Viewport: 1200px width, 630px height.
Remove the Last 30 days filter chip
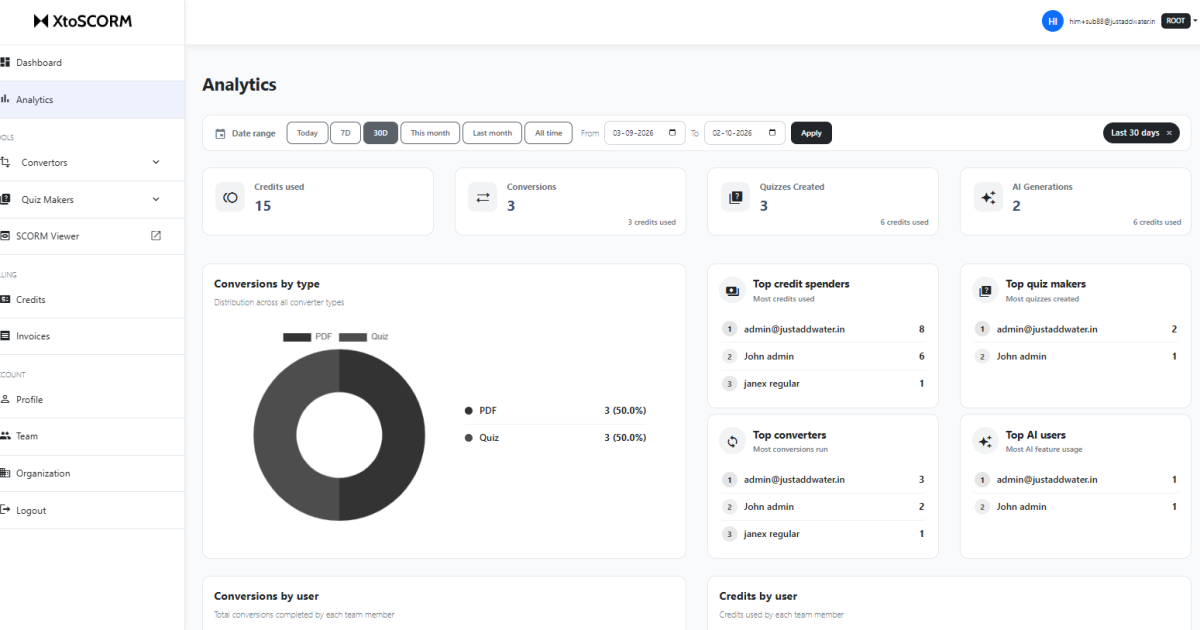pos(1169,133)
